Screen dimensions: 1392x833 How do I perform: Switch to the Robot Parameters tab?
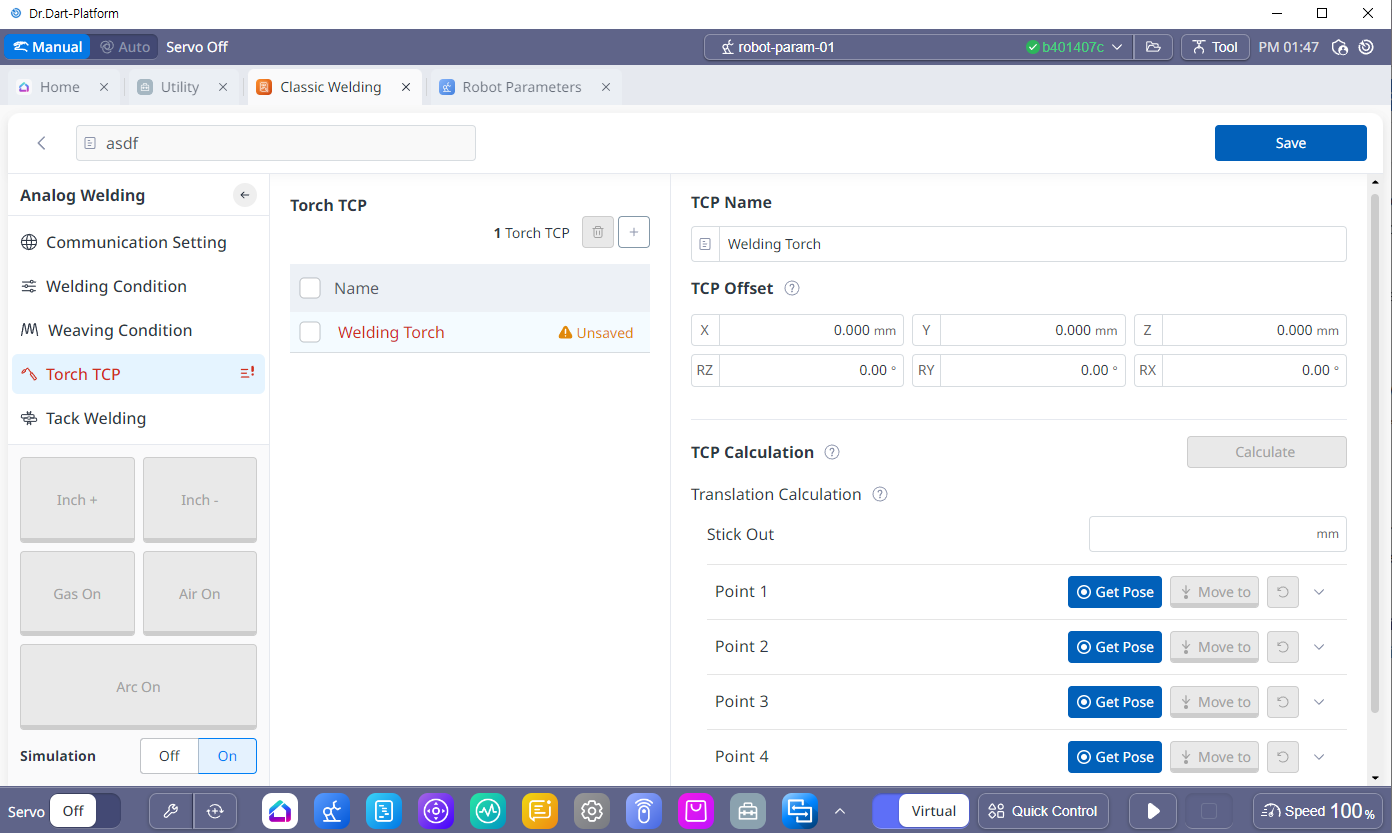(x=521, y=87)
